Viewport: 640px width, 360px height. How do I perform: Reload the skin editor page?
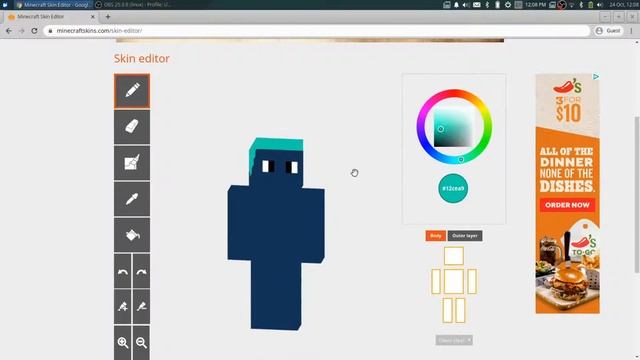pyautogui.click(x=34, y=31)
